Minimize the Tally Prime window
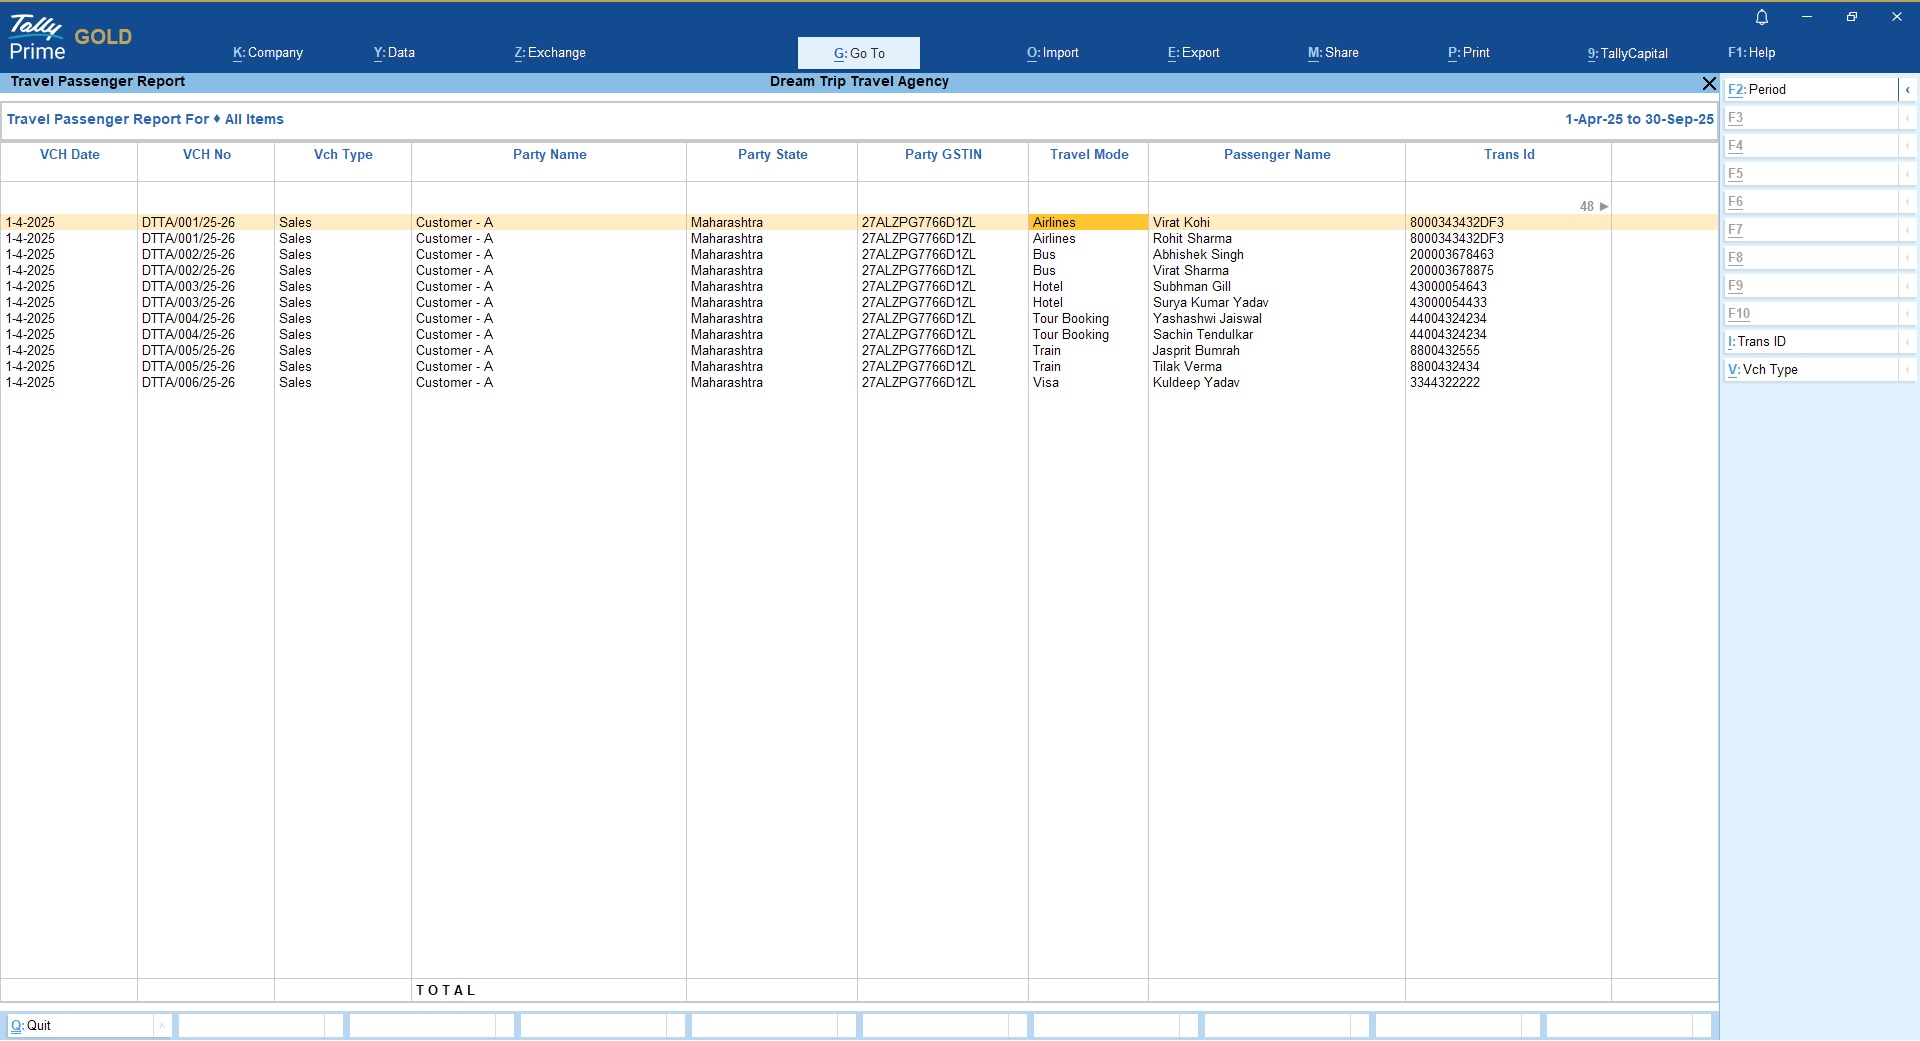The width and height of the screenshot is (1920, 1041). click(1807, 17)
